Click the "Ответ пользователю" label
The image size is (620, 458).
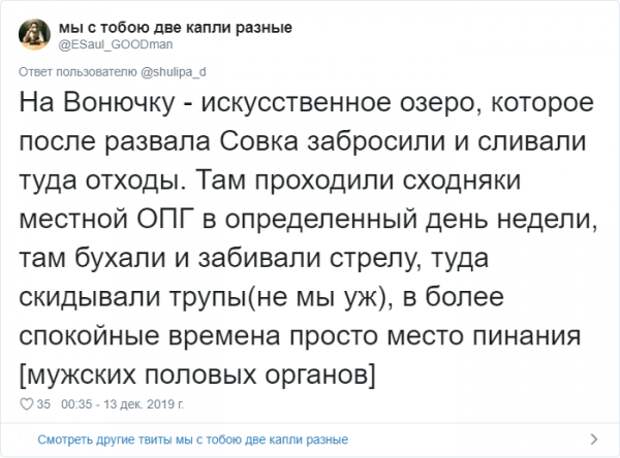coord(79,72)
